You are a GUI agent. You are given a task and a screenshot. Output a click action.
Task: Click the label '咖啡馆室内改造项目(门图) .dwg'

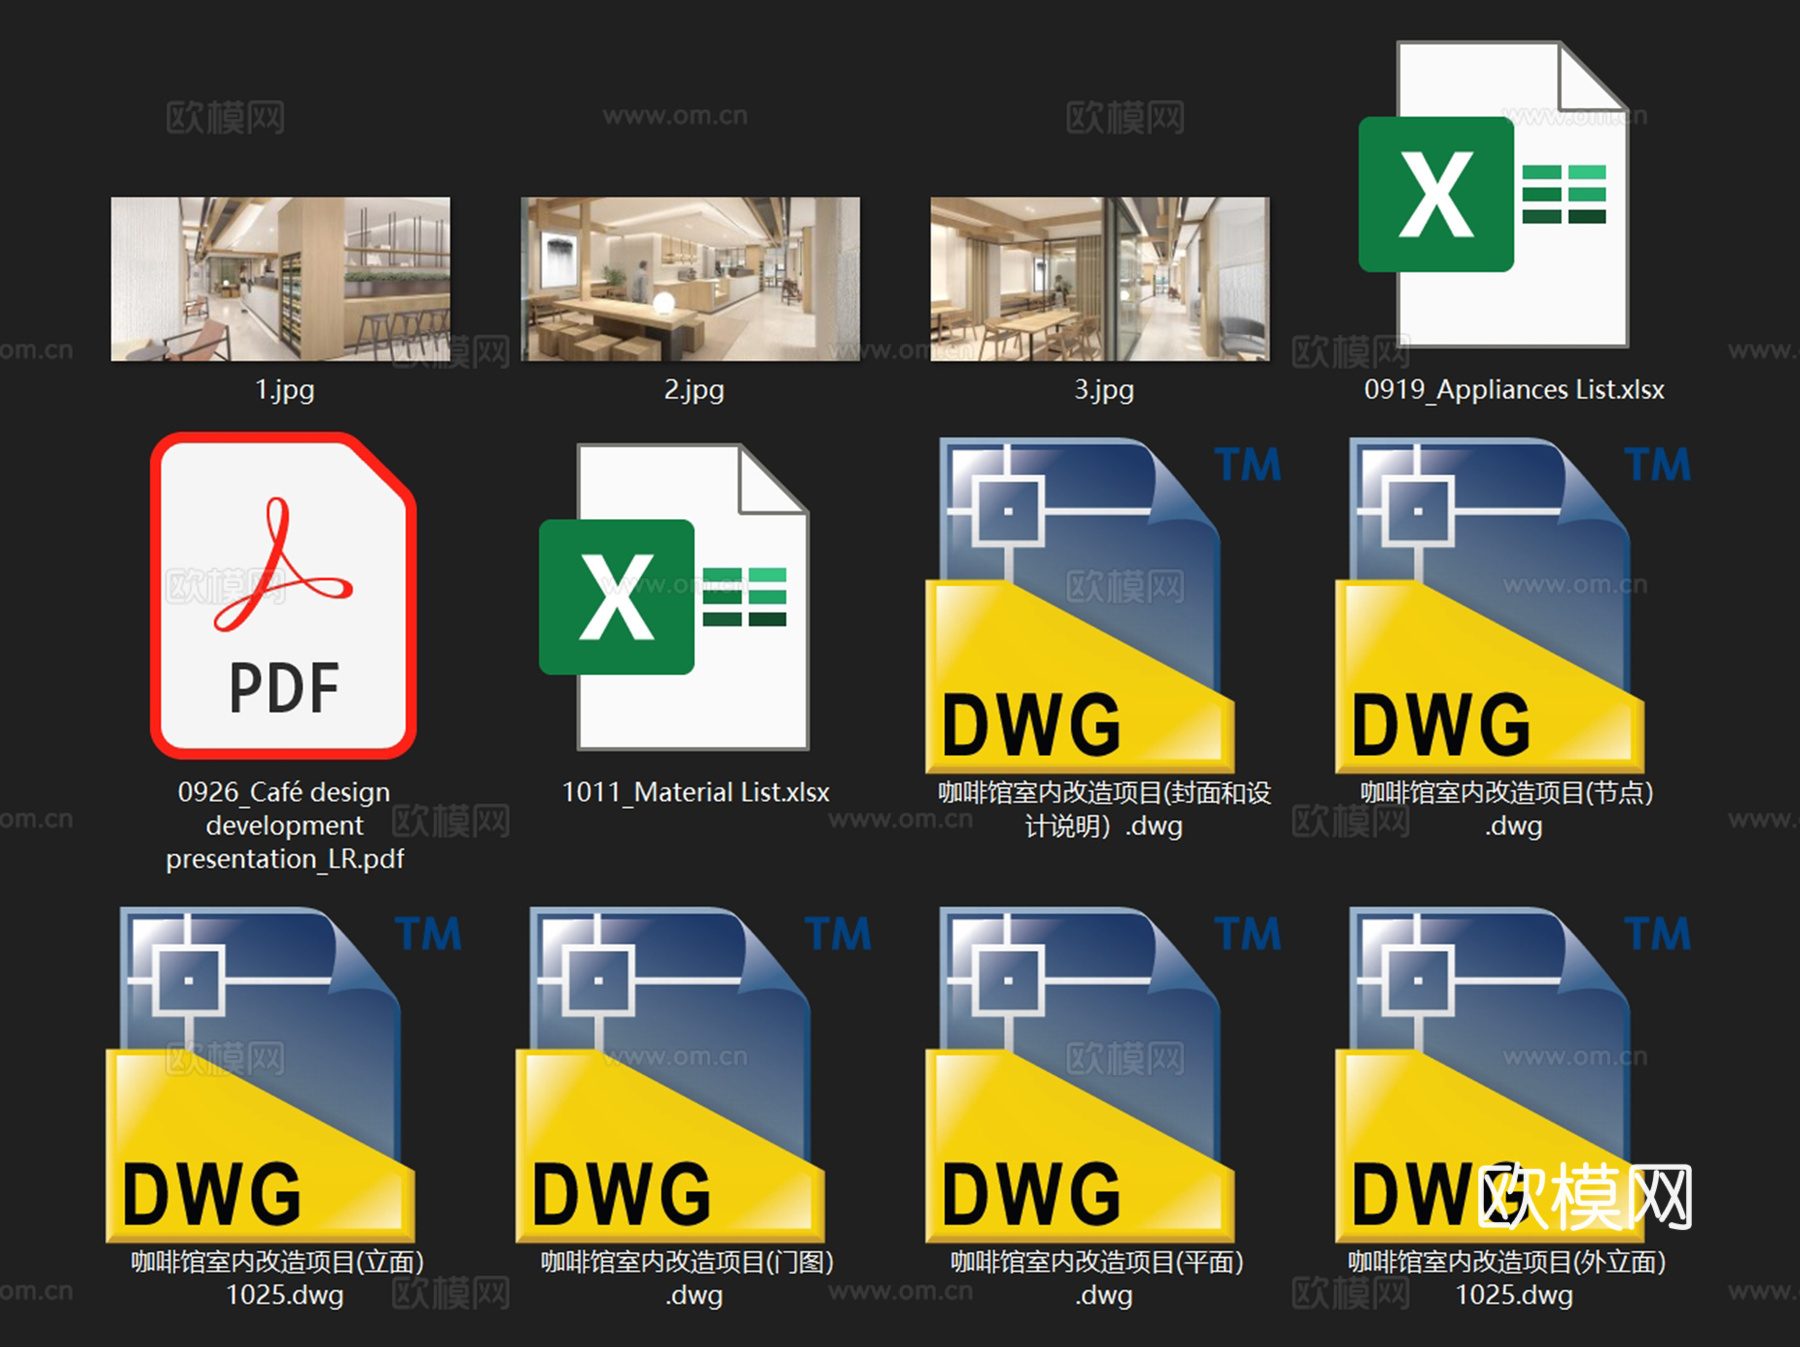688,1278
